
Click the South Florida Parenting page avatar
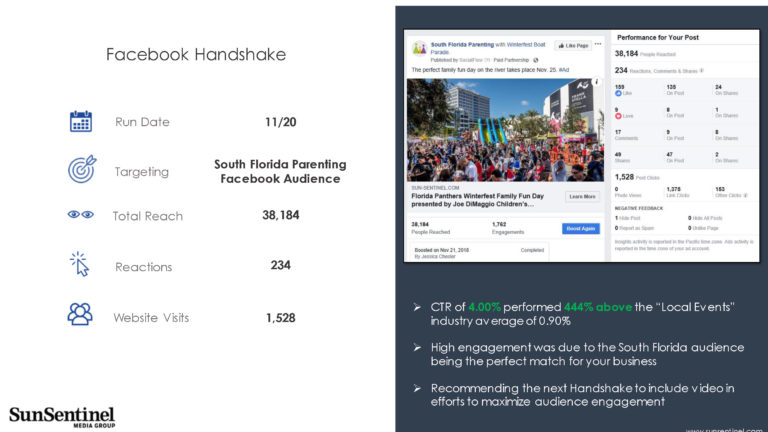[419, 48]
